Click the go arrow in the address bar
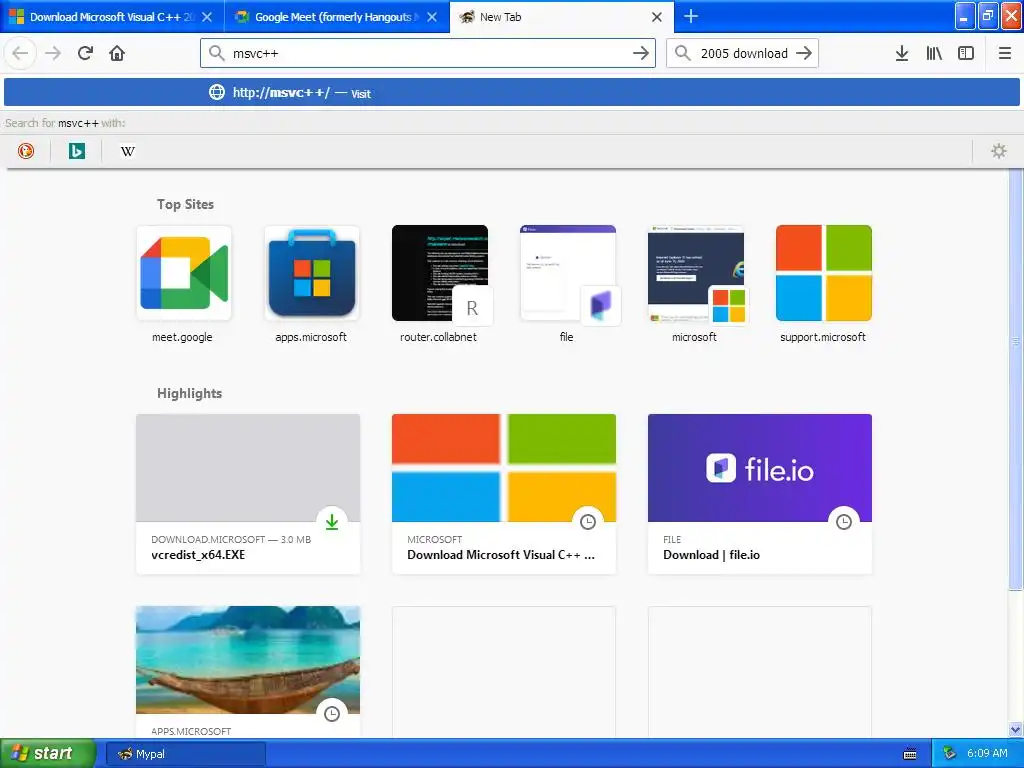Screen dimensions: 1024x768 click(x=641, y=53)
